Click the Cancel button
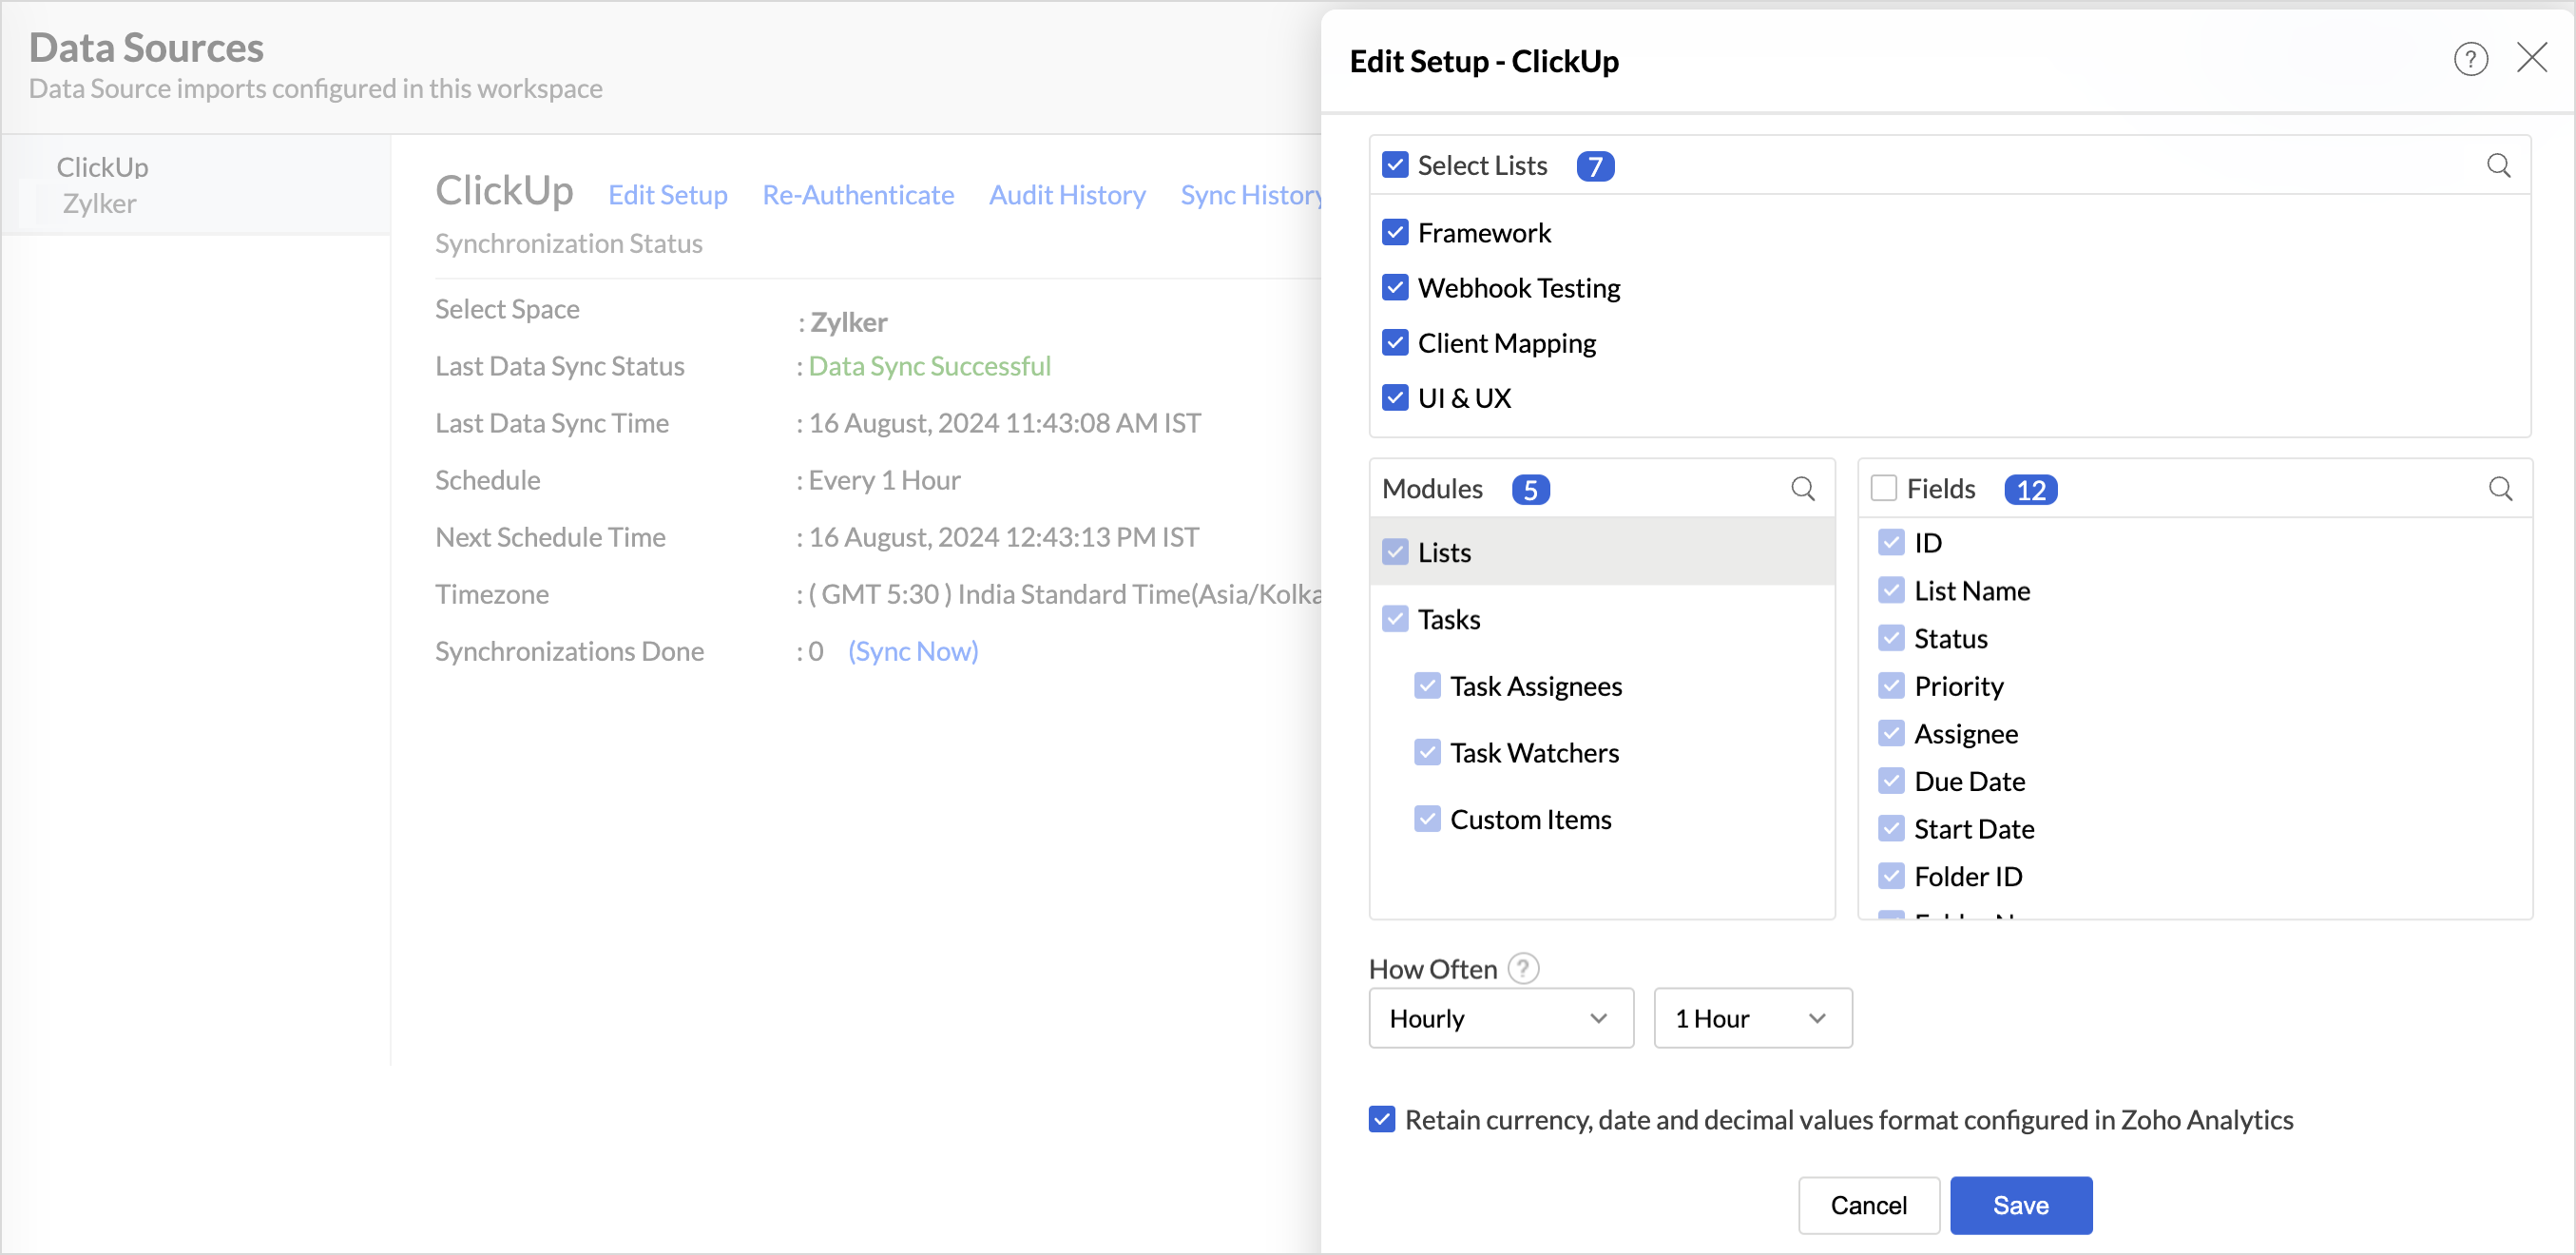This screenshot has height=1255, width=2576. [x=1868, y=1205]
